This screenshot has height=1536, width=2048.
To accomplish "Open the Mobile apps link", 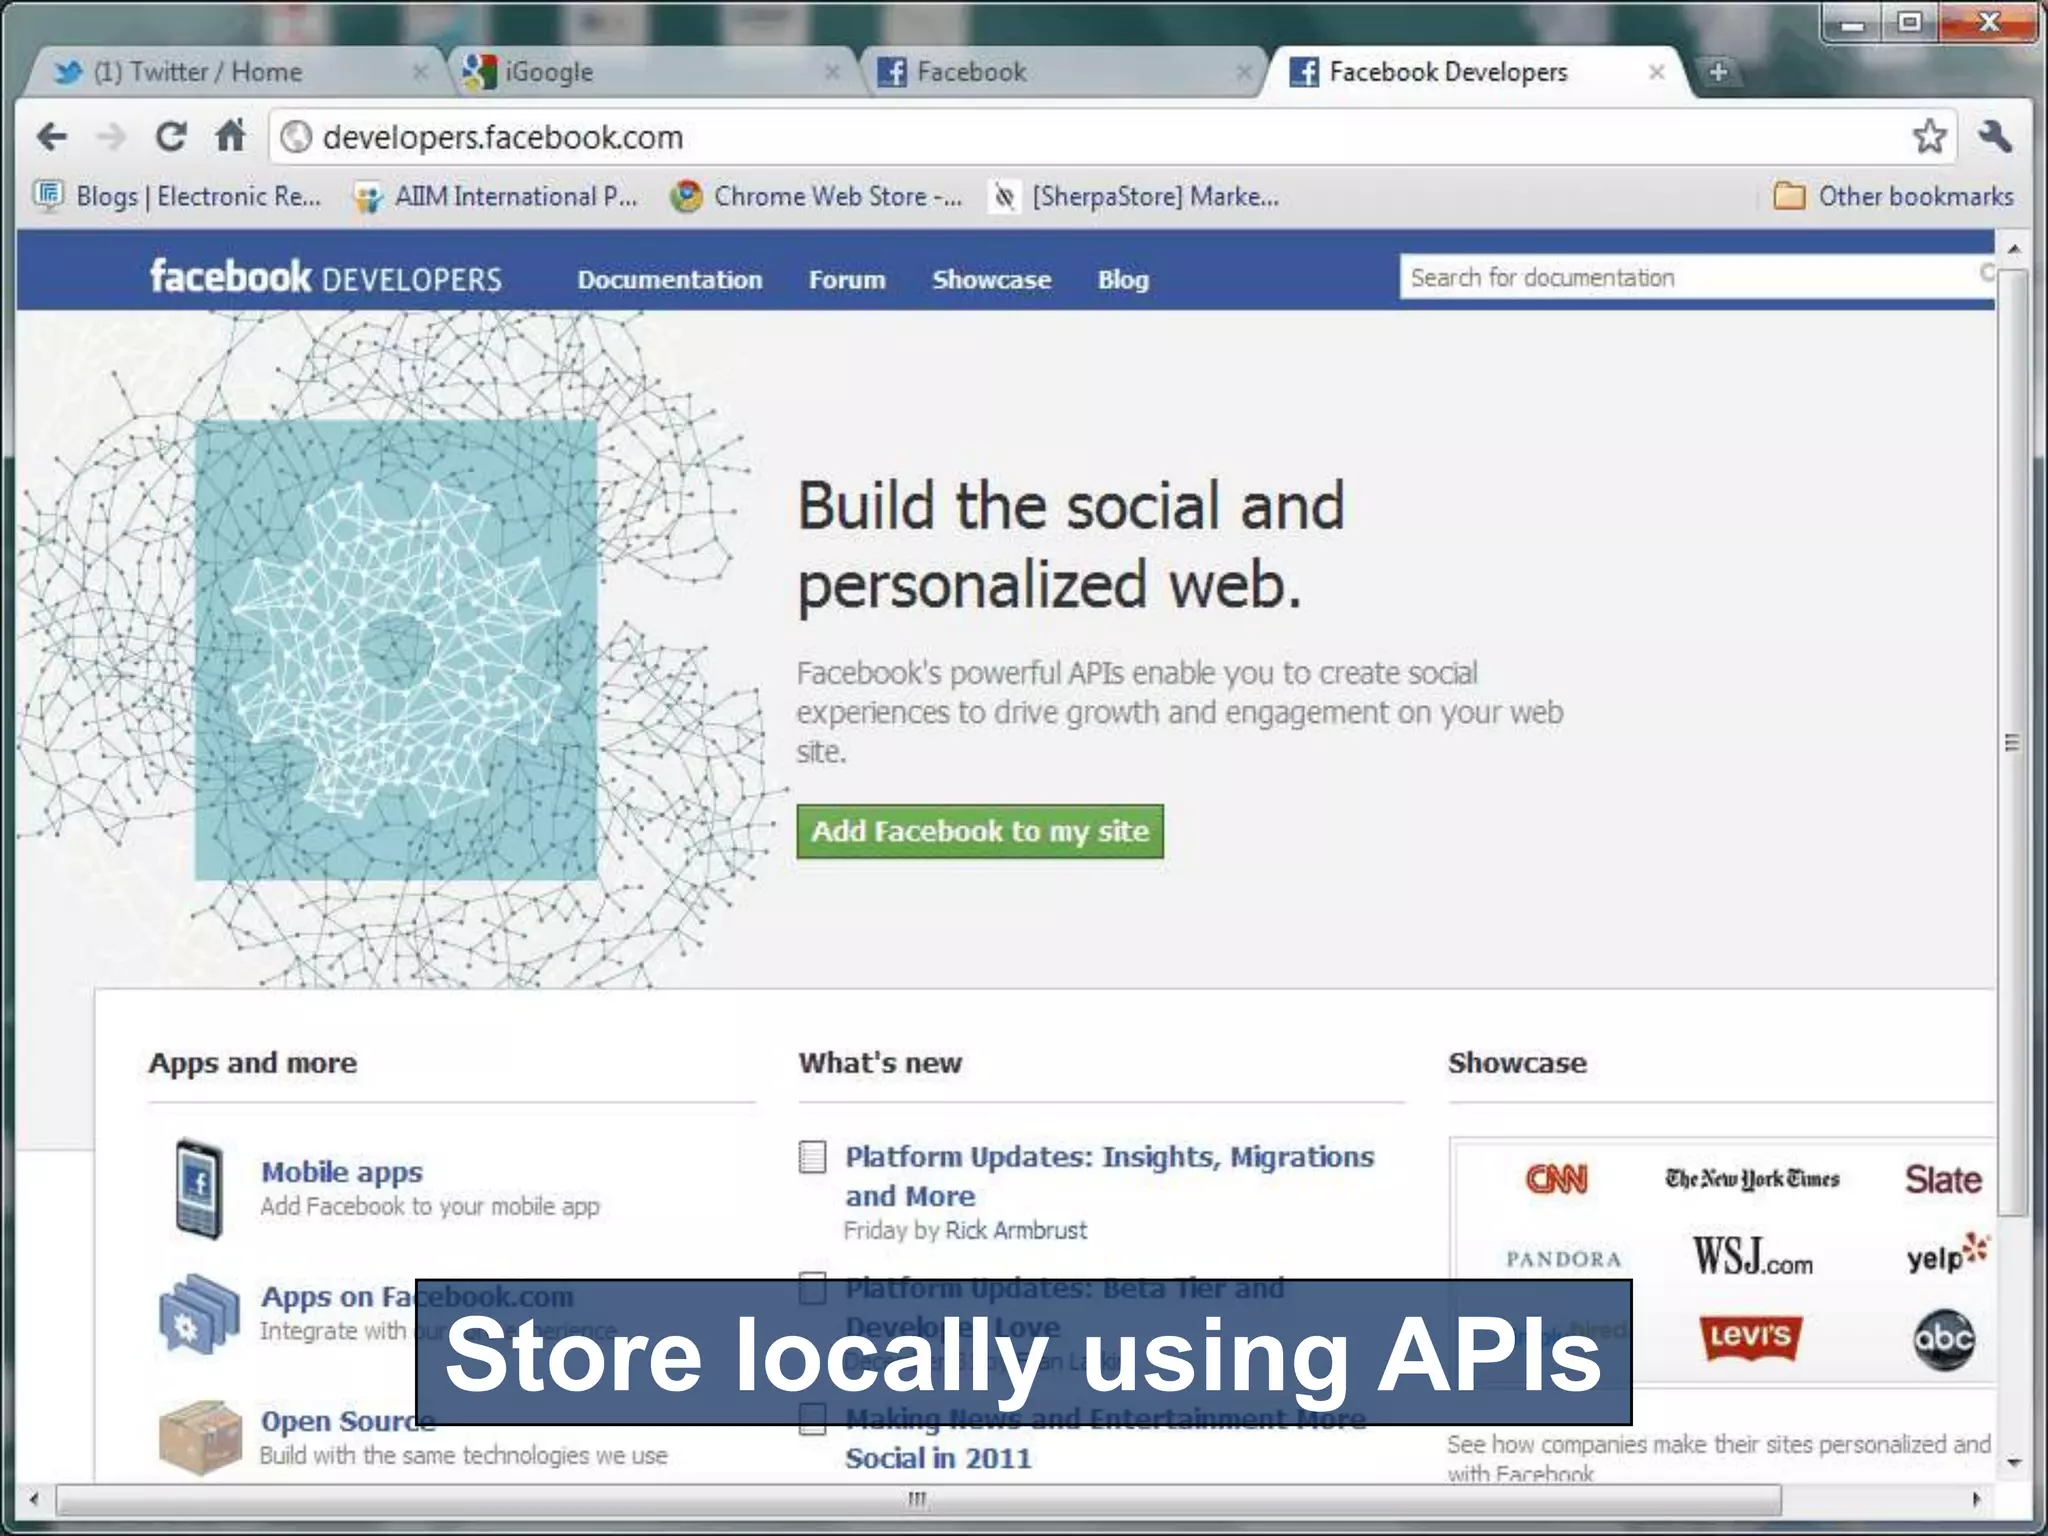I will tap(342, 1171).
